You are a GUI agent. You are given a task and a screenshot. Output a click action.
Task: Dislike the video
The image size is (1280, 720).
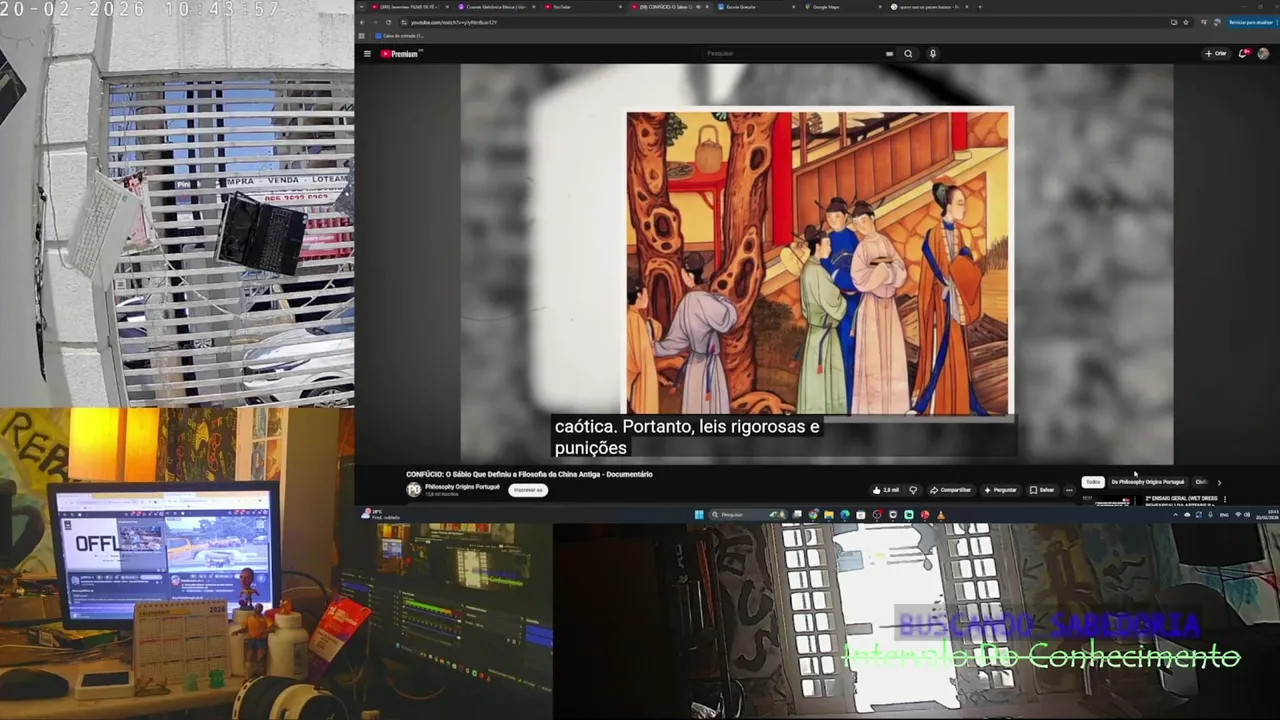pyautogui.click(x=913, y=490)
